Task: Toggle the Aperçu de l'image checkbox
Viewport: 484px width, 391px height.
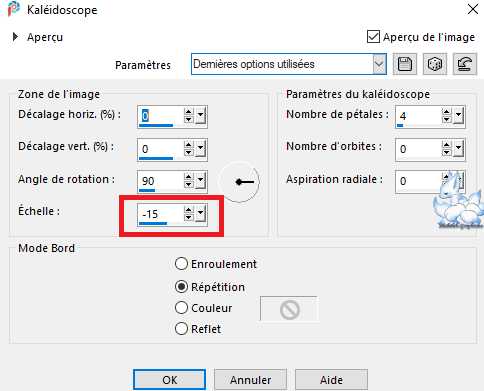Action: (373, 37)
